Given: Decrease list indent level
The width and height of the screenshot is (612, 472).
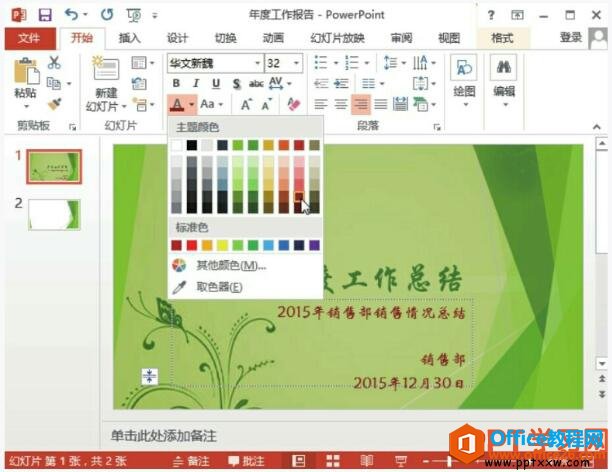Looking at the screenshot, I should 321,84.
